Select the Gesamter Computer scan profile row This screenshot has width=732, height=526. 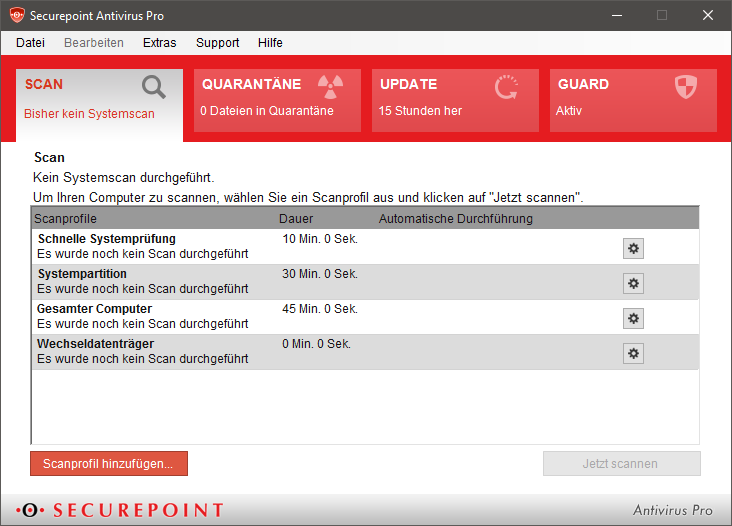pos(300,317)
